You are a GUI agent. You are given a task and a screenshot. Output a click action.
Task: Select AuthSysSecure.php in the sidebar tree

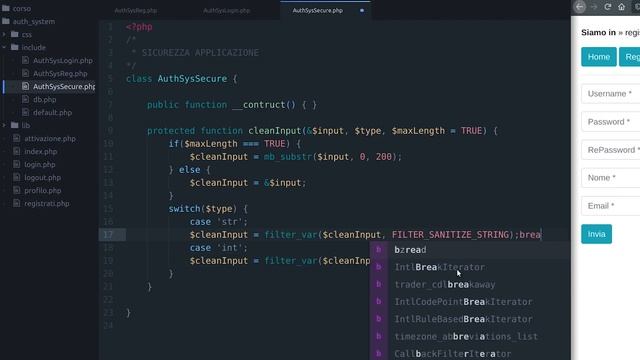[64, 87]
